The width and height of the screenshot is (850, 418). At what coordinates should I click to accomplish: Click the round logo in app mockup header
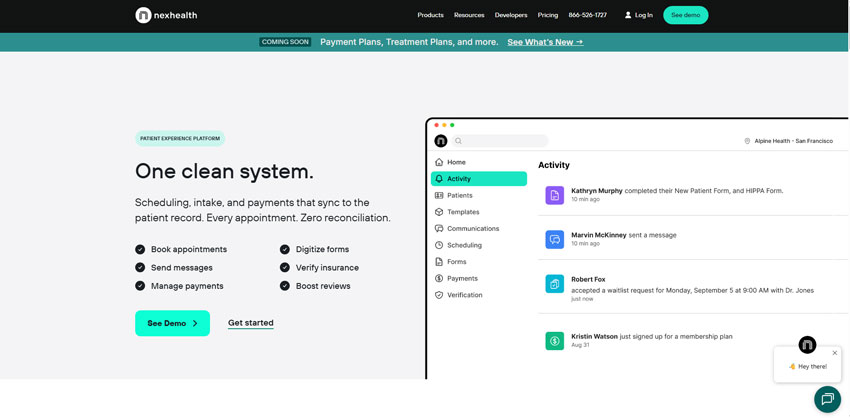[441, 141]
